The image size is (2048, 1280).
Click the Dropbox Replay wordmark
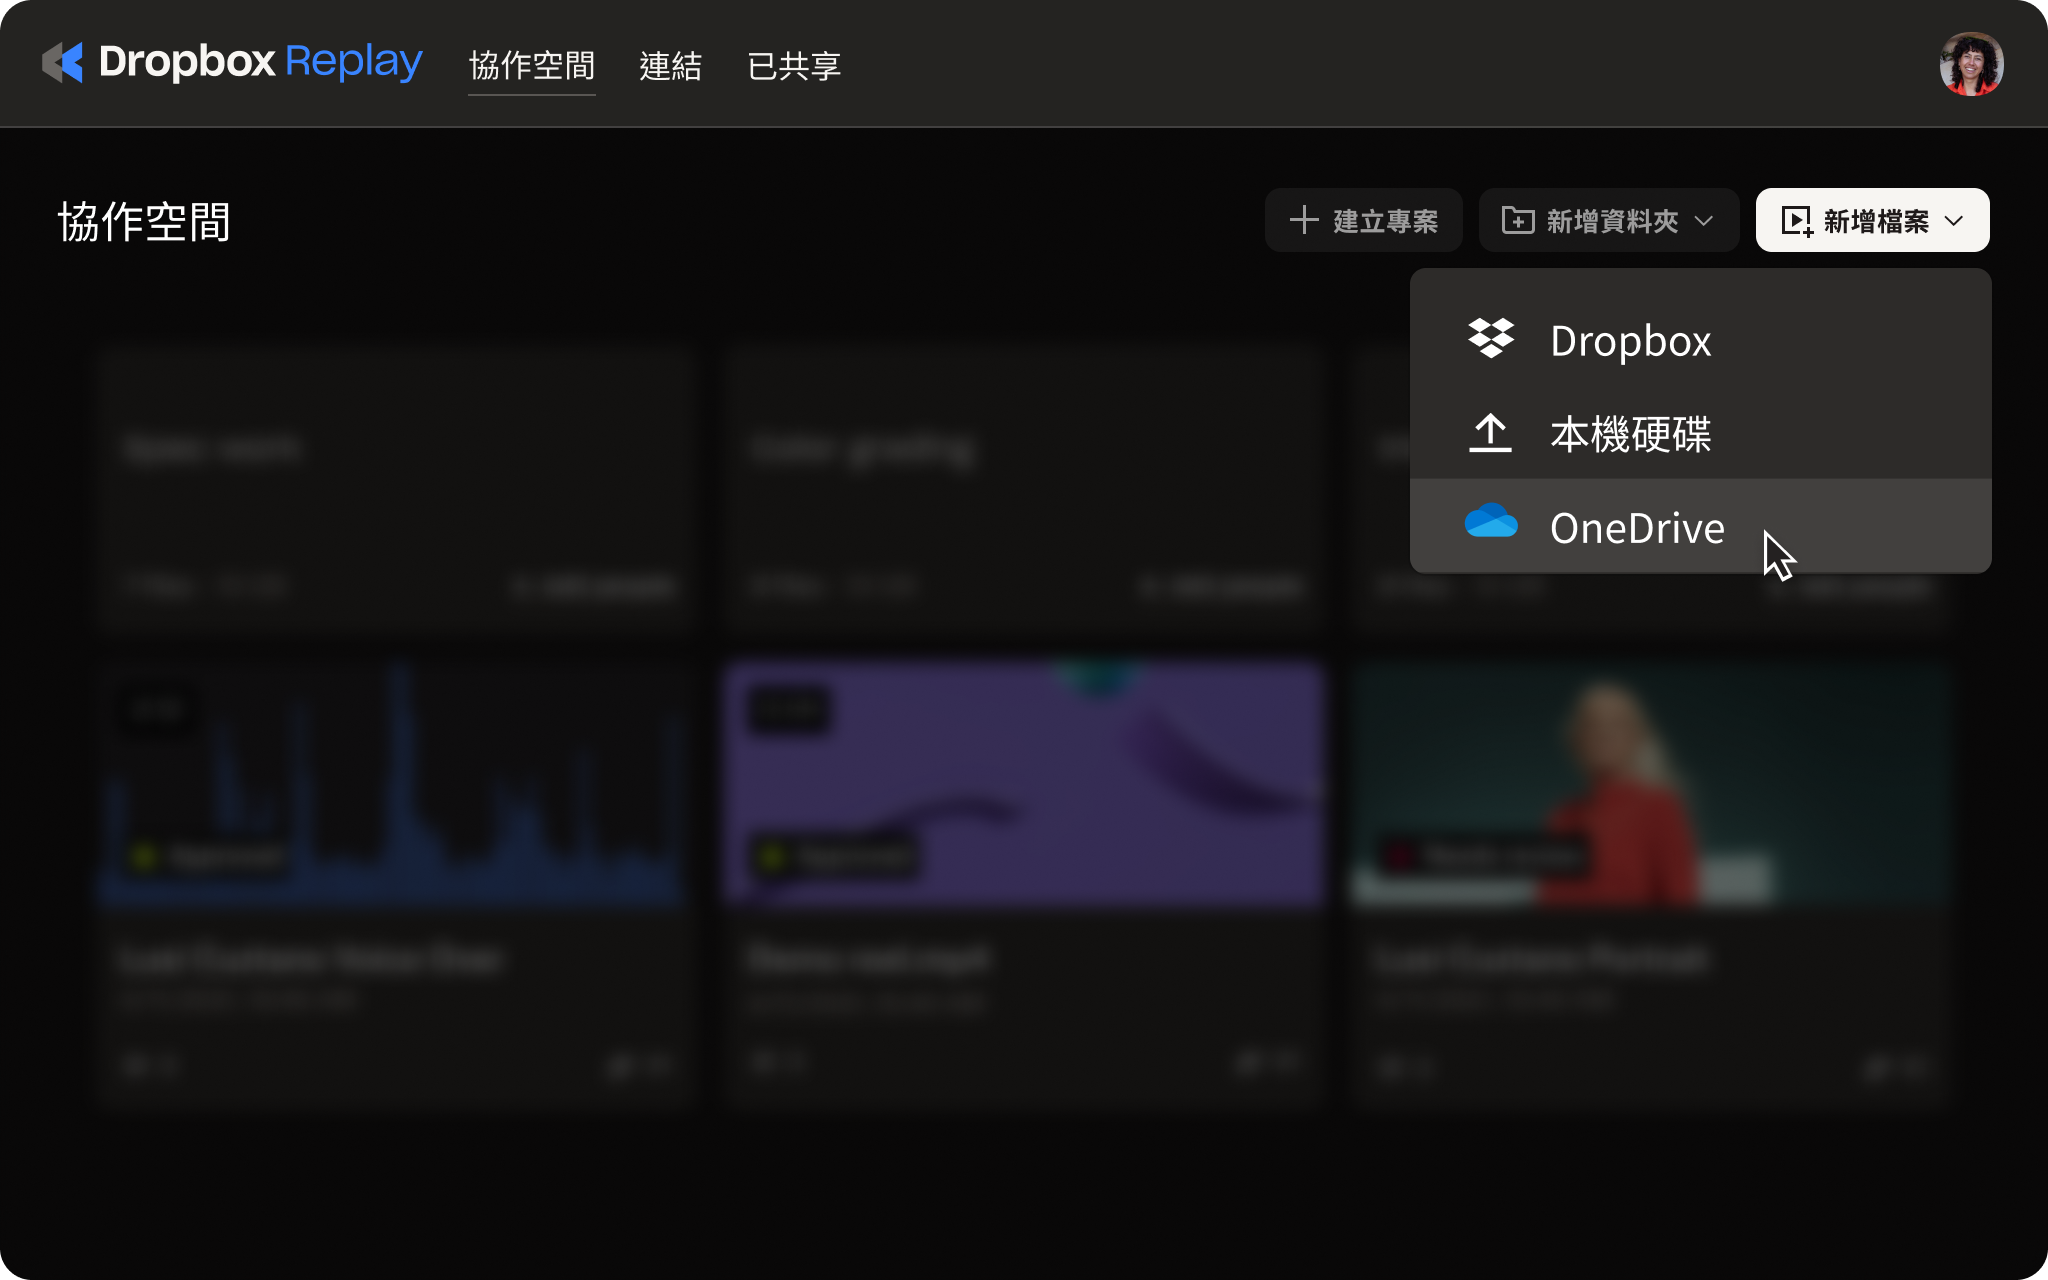pos(260,62)
